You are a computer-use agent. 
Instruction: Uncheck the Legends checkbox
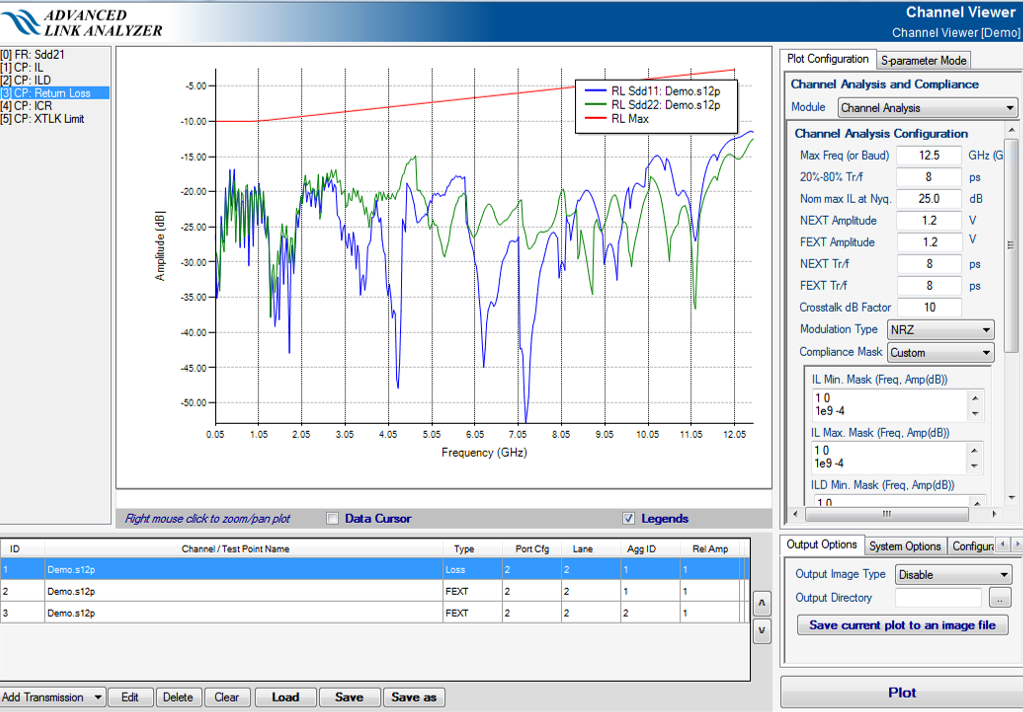point(628,519)
